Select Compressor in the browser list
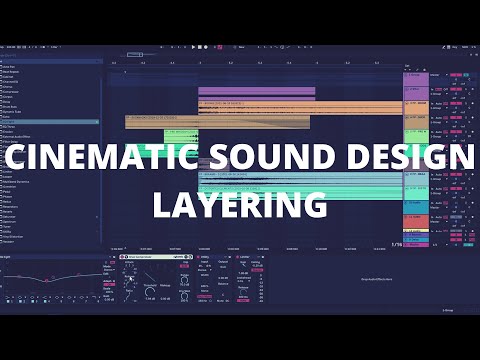Viewport: 480px width, 360px height. tap(11, 92)
